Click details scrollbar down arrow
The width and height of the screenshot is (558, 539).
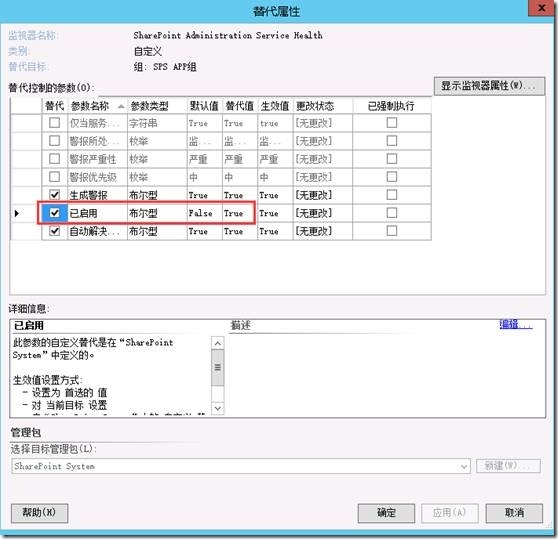tap(217, 408)
